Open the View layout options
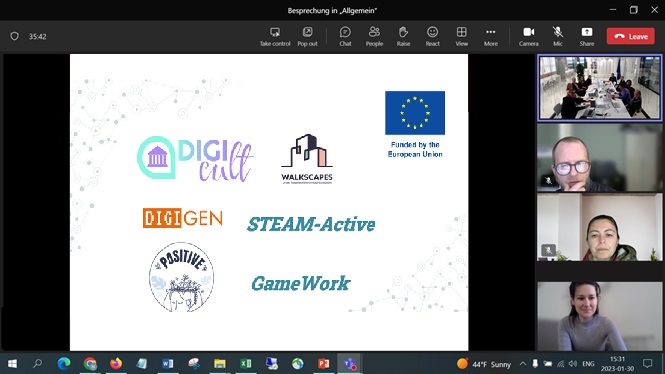 (x=461, y=36)
